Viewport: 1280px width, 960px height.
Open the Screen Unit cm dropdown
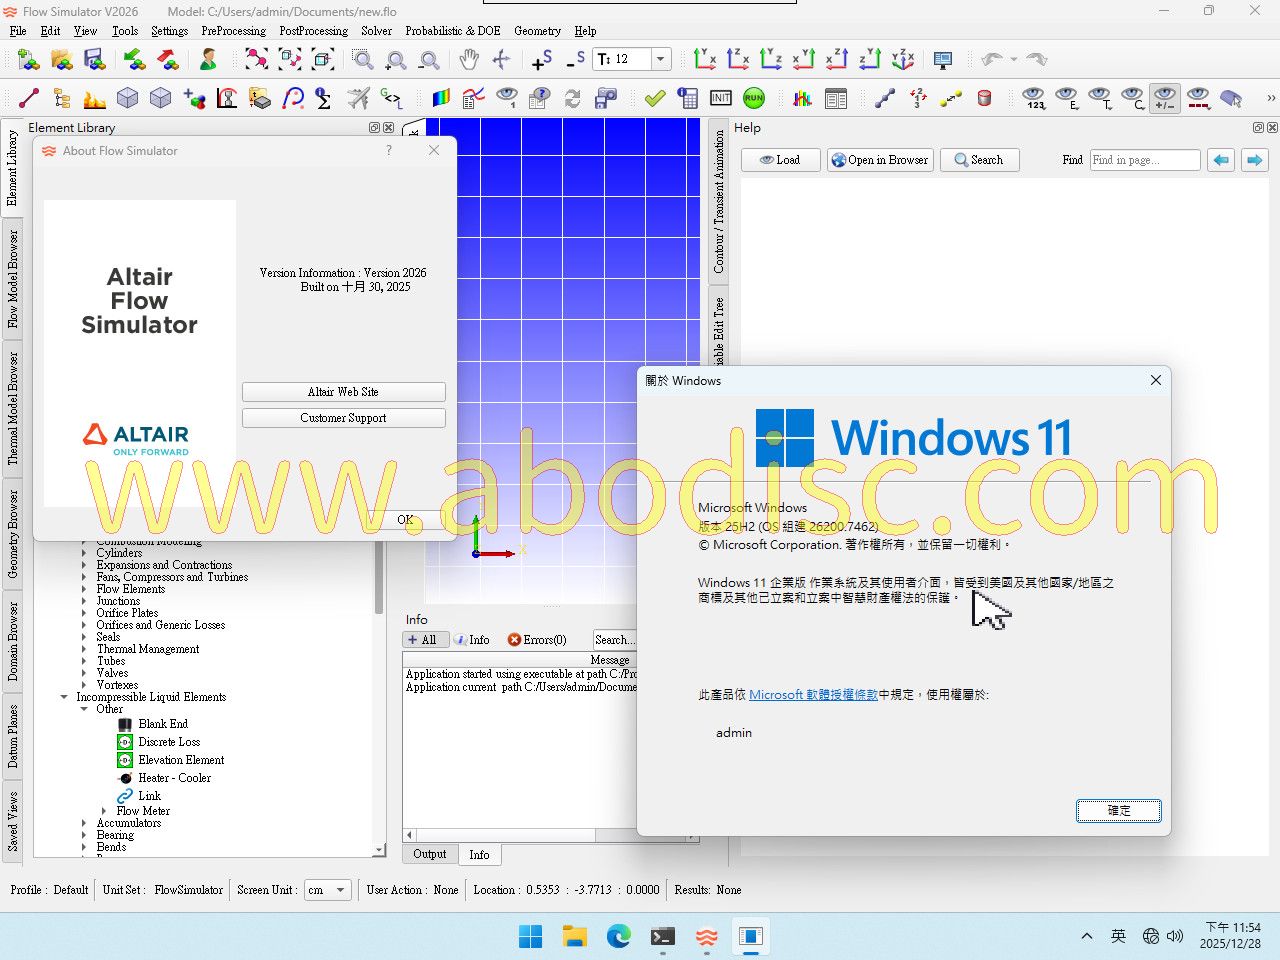pos(341,890)
